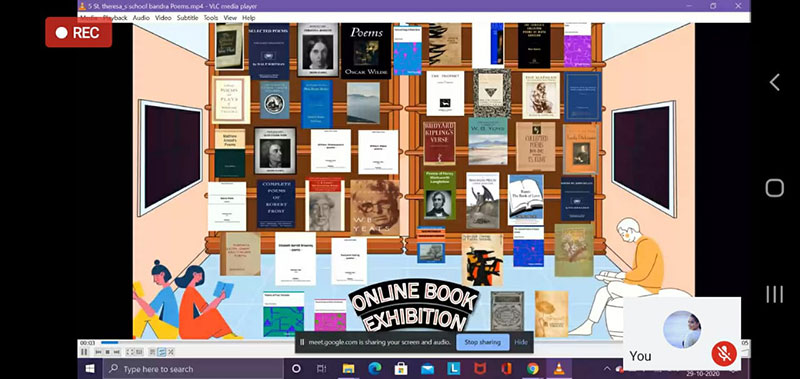Open the Video menu in VLC
The width and height of the screenshot is (800, 379).
[163, 18]
